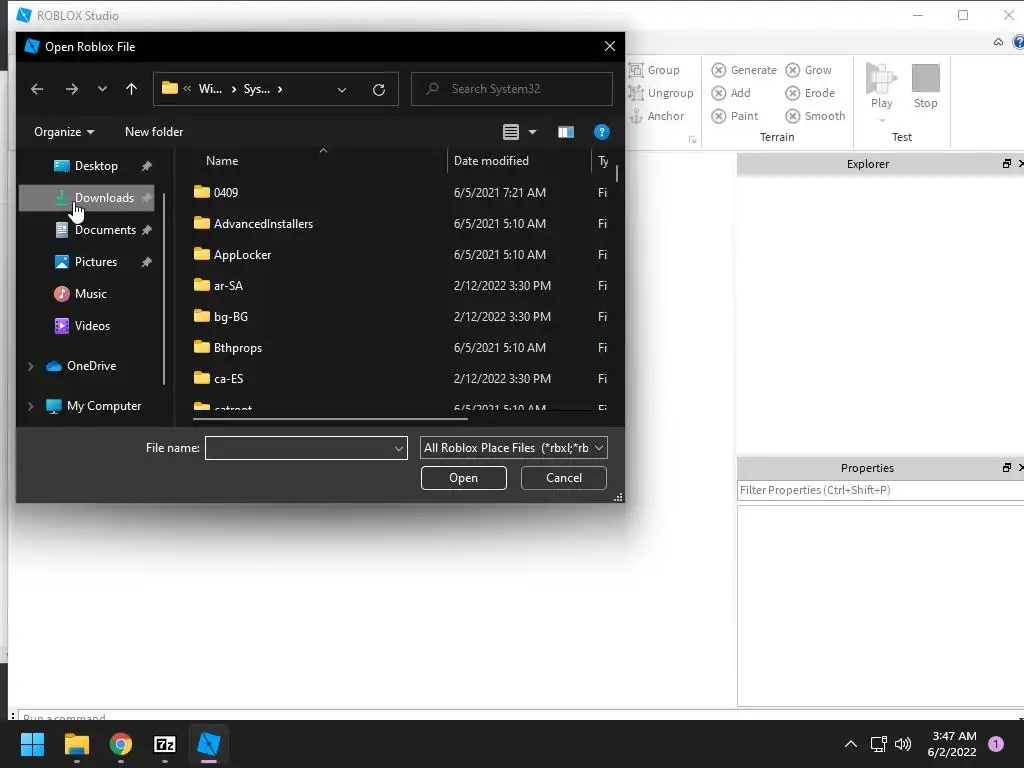Refresh the System32 folder listing
Screen dimensions: 1024x768
tap(379, 89)
